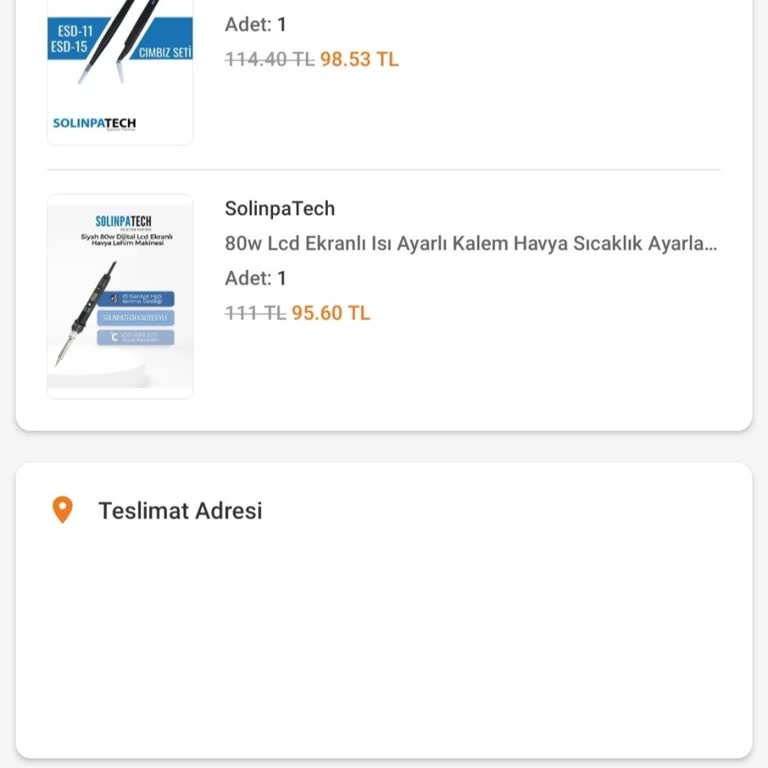
Task: Tap the top blue feature badge on soldering image
Action: pos(135,298)
